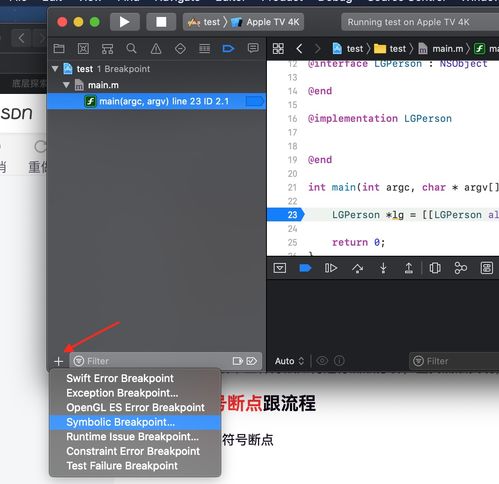Toggle the breakpoint indicator on main(argc, argv) row
The height and width of the screenshot is (484, 499).
[255, 101]
